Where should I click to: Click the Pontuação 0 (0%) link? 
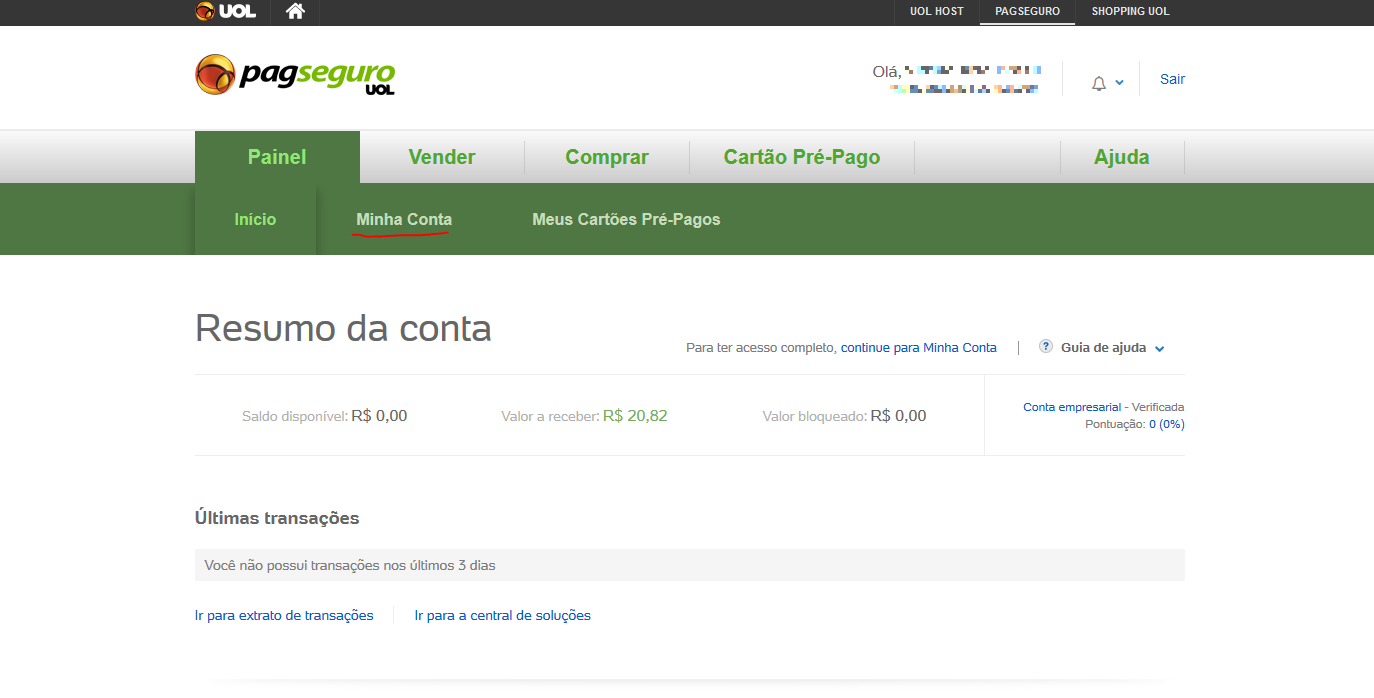(x=1166, y=424)
